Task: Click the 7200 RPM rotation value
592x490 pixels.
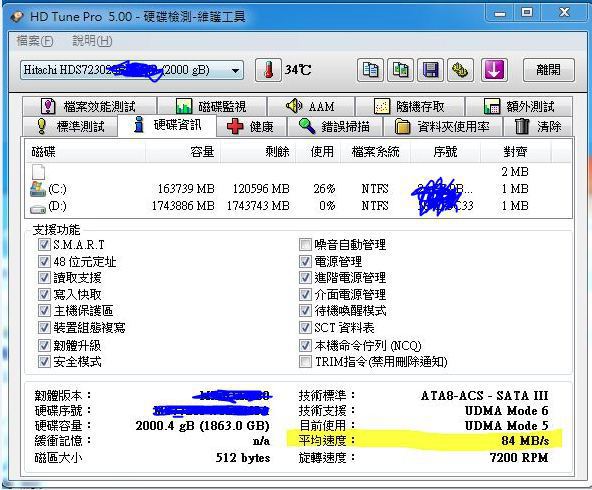Action: tap(519, 458)
